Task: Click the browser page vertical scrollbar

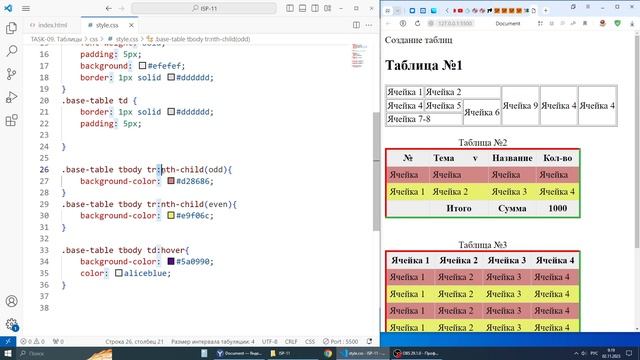Action: point(637,141)
